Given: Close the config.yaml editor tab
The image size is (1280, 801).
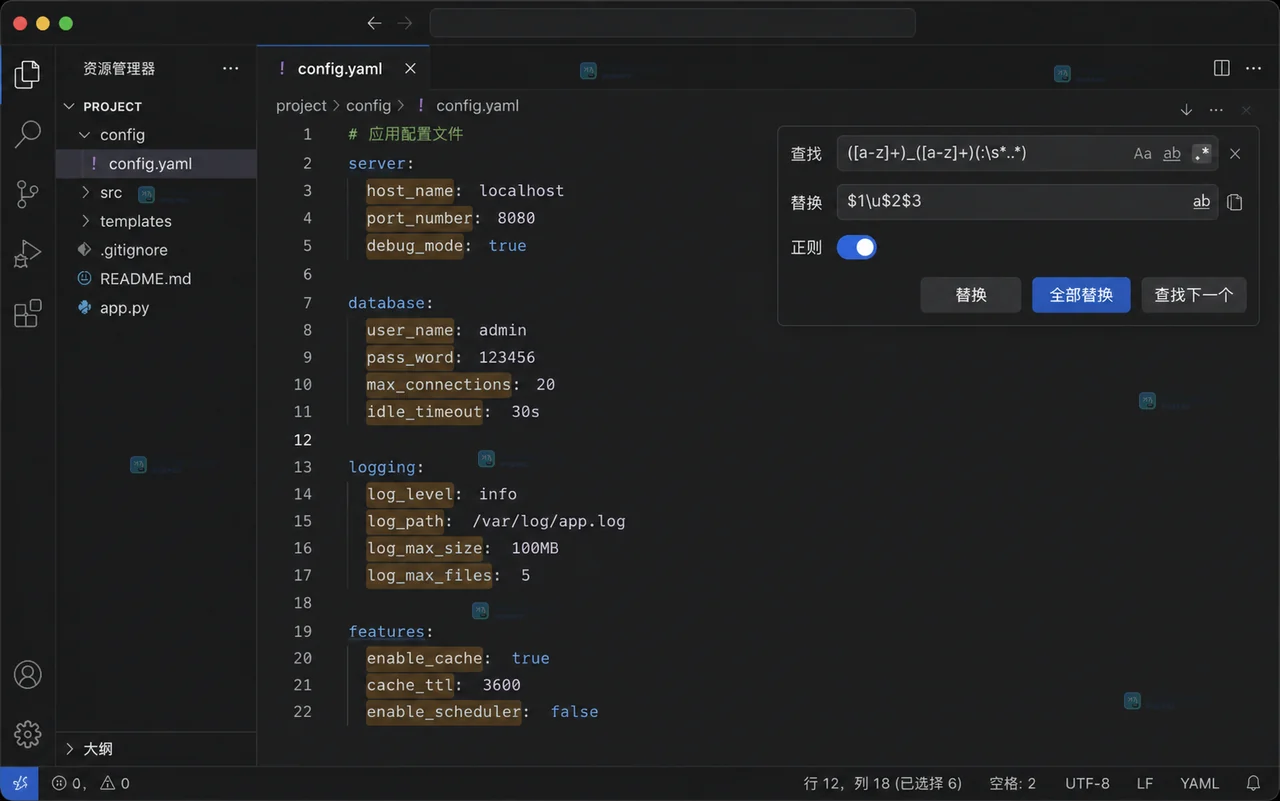Looking at the screenshot, I should click(410, 69).
